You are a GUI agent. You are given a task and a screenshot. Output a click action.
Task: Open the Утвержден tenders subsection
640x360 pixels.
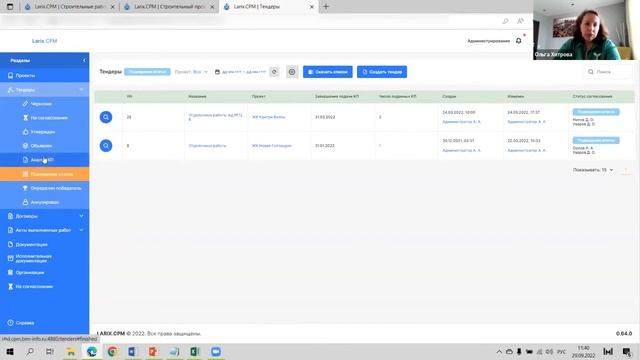[44, 132]
